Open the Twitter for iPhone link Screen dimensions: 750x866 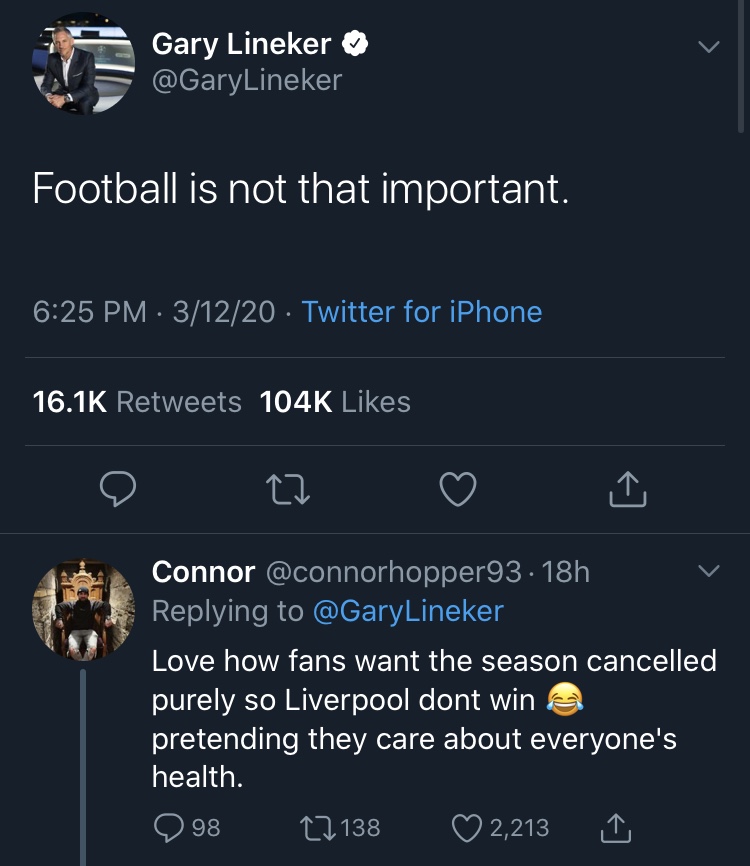422,312
